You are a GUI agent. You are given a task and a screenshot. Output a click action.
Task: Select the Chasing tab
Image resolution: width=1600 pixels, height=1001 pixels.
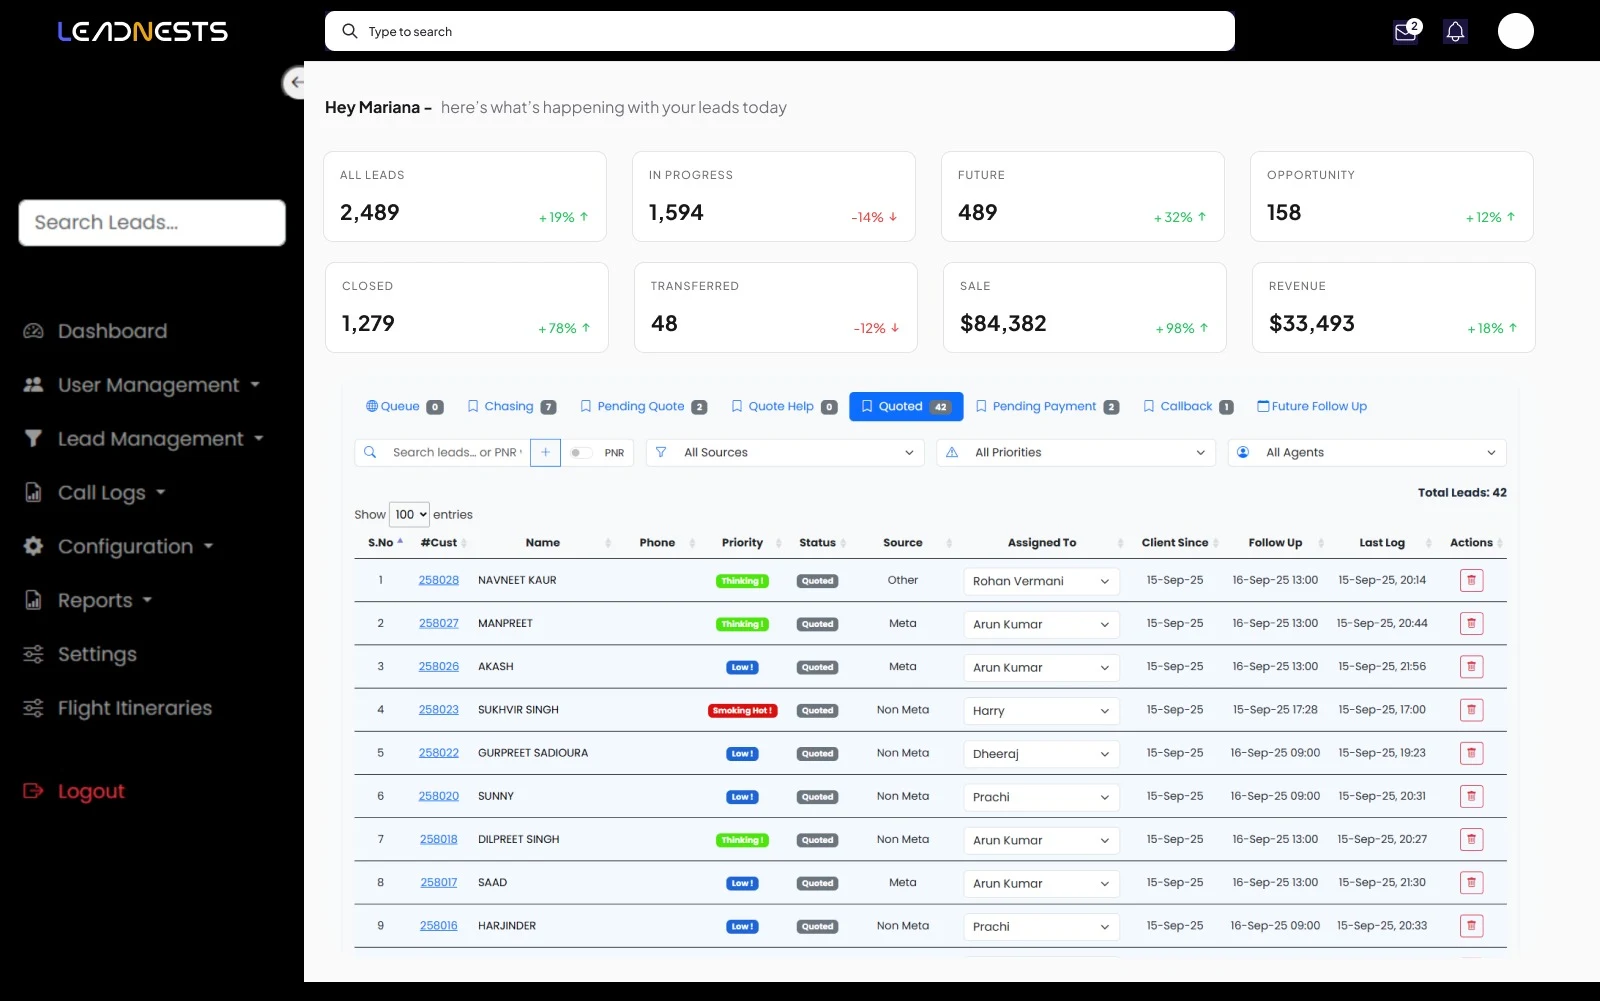coord(511,407)
